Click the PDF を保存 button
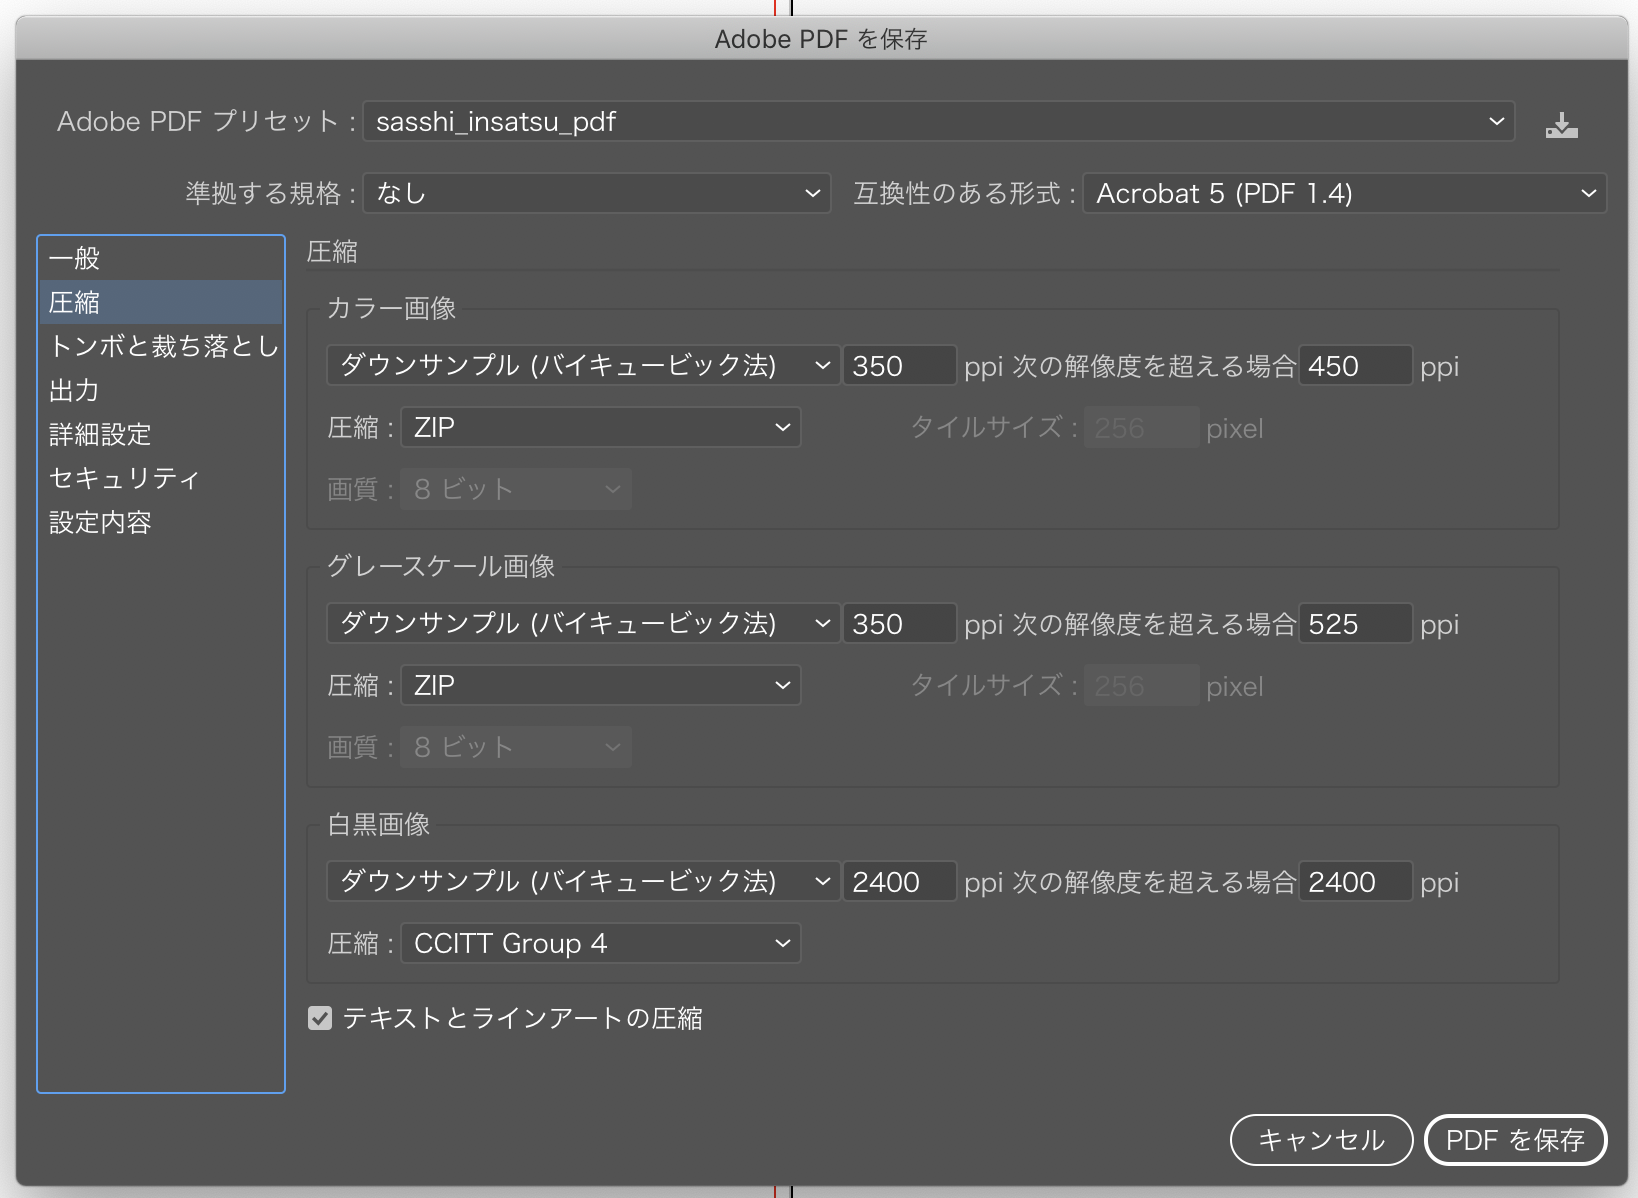This screenshot has width=1638, height=1198. point(1515,1140)
